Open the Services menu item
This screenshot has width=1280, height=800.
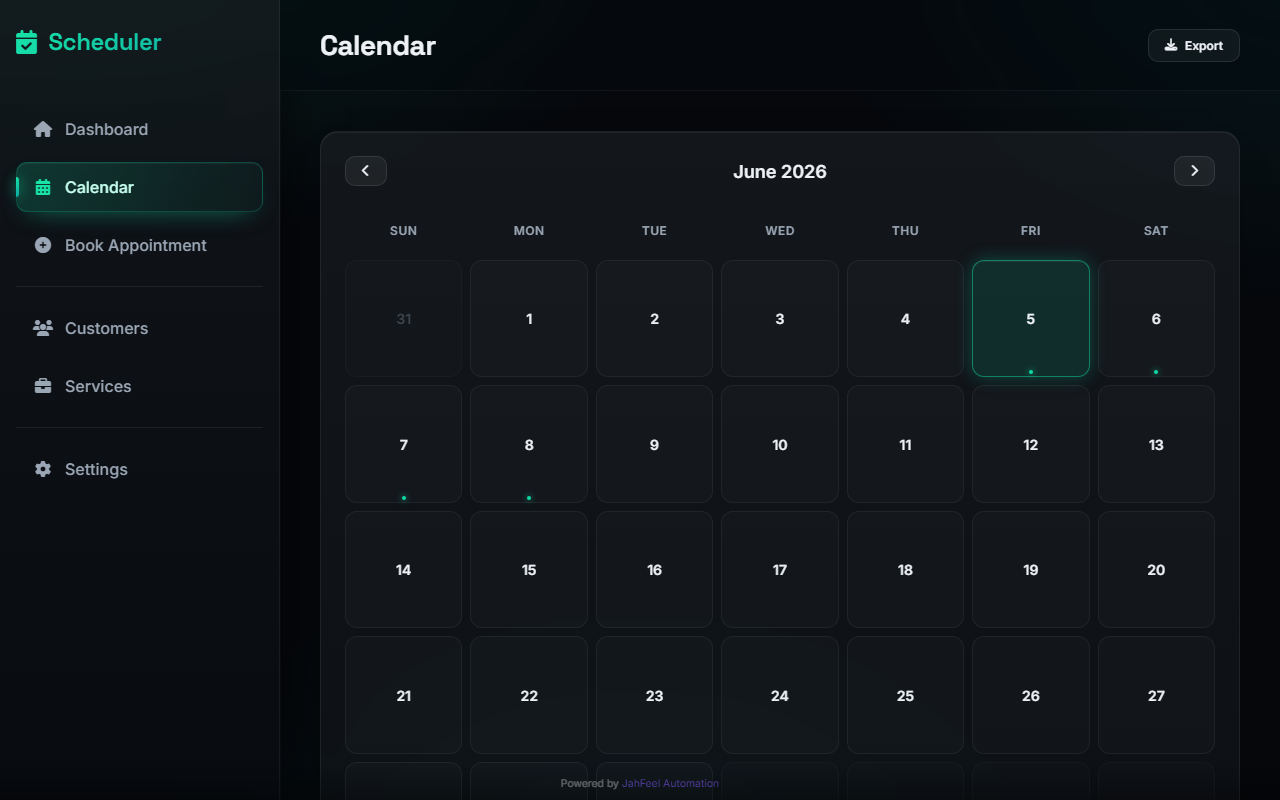139,386
